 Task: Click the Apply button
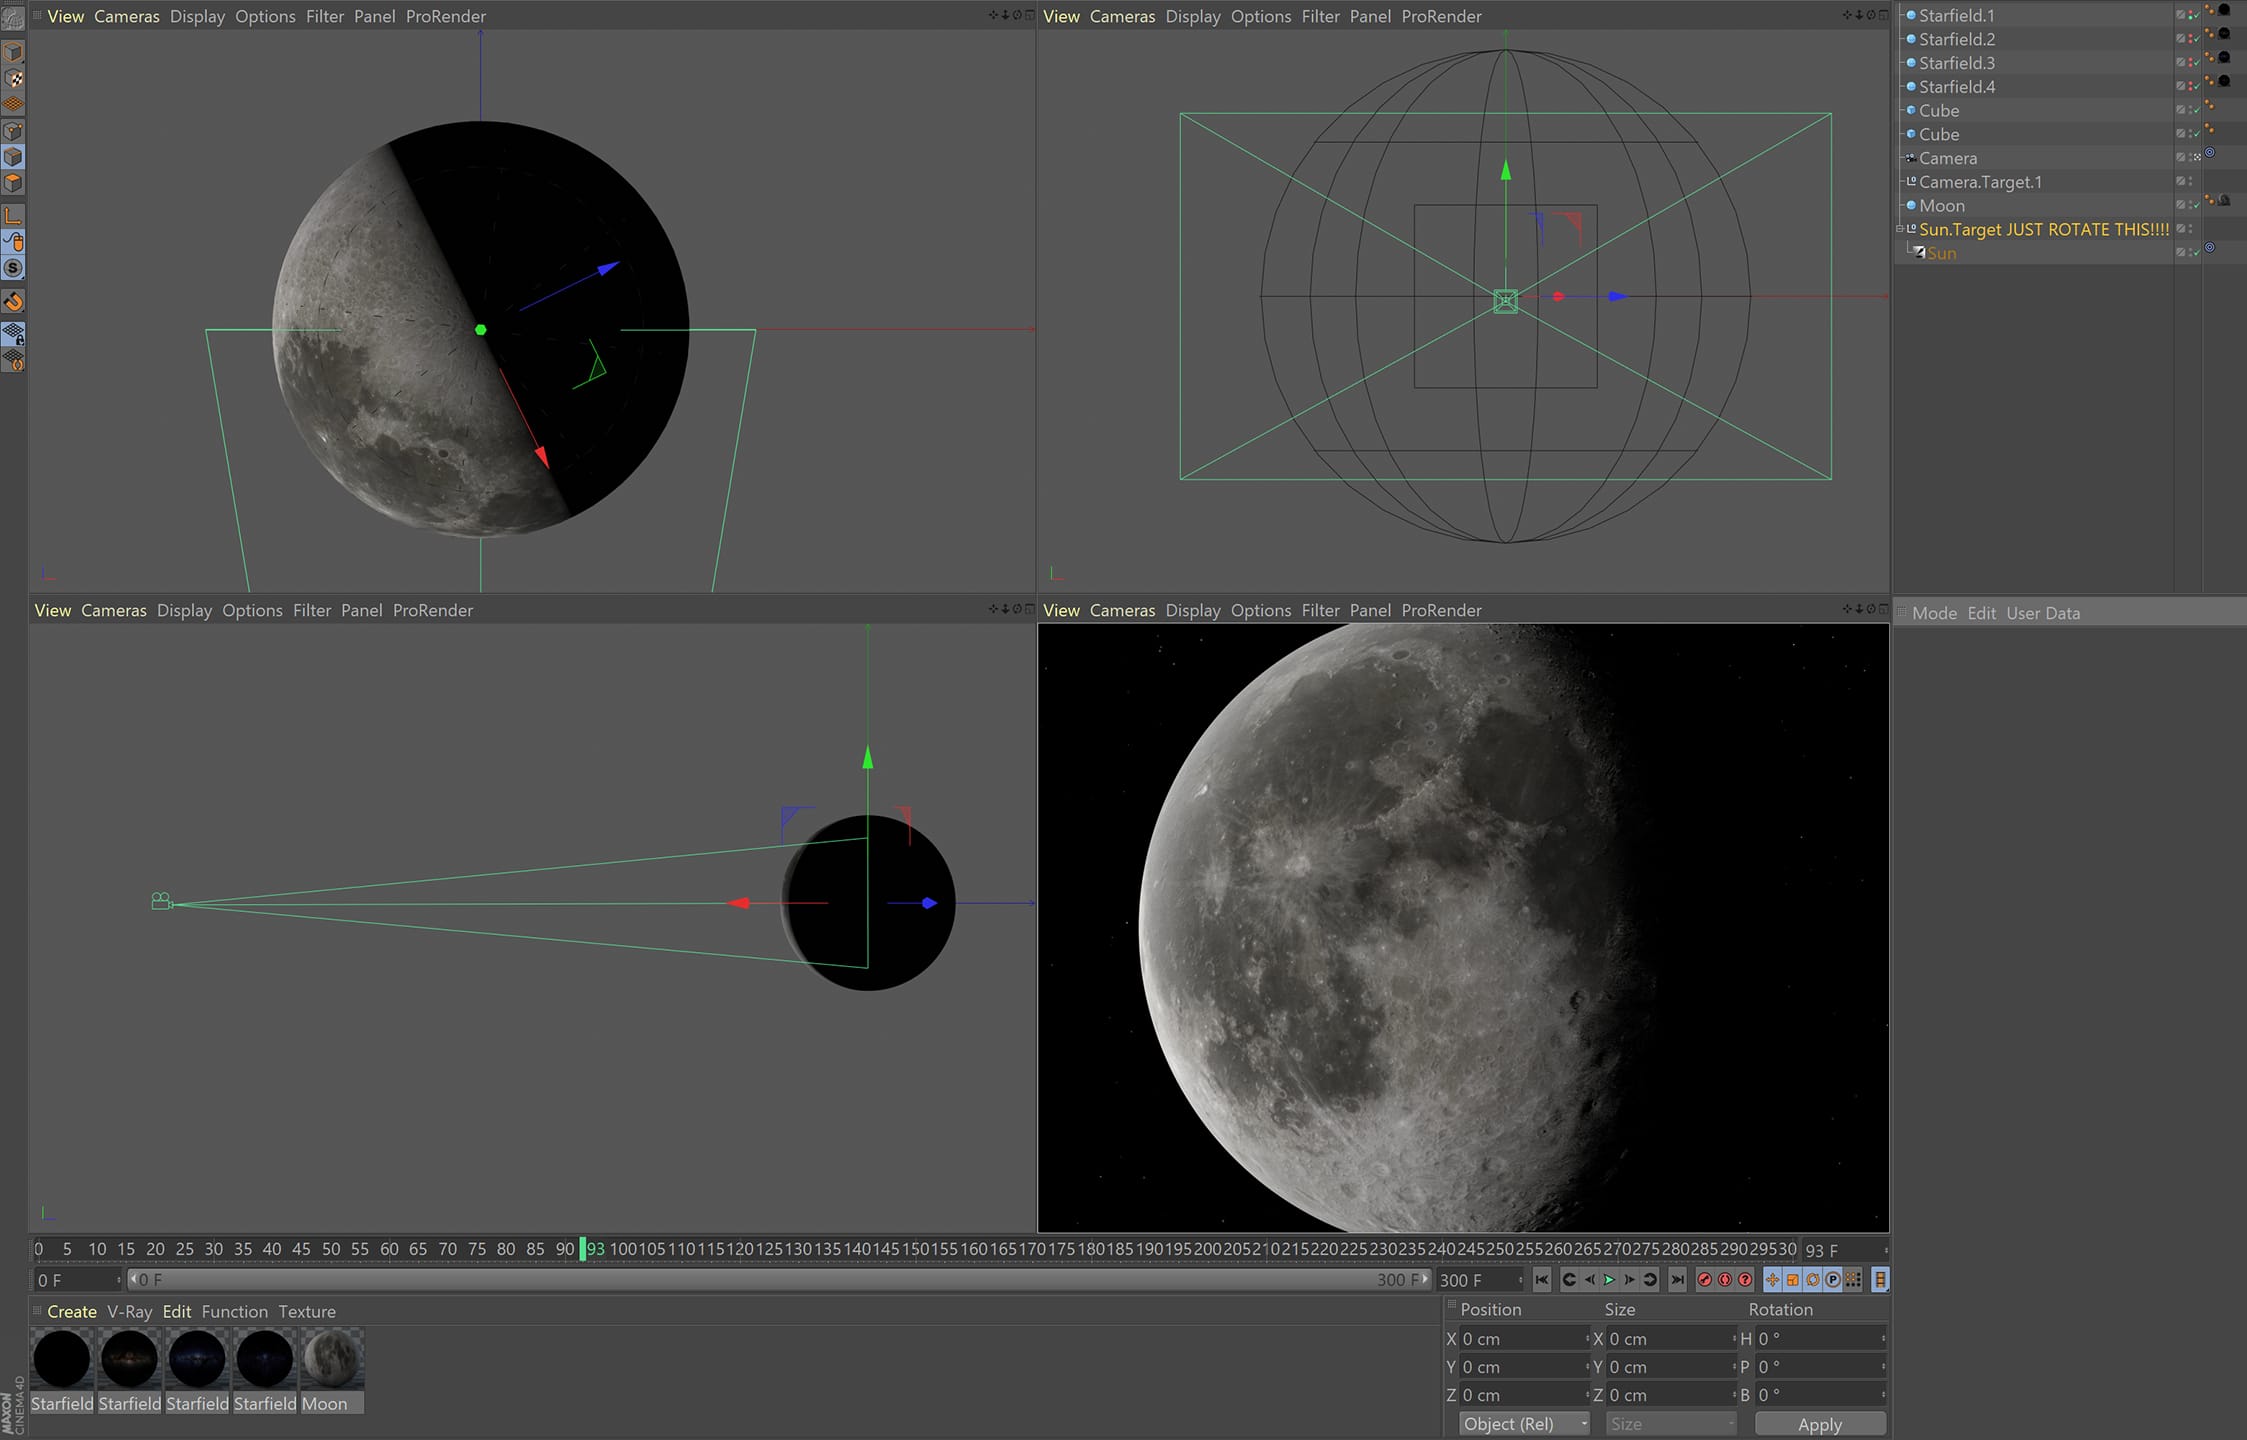click(1819, 1424)
